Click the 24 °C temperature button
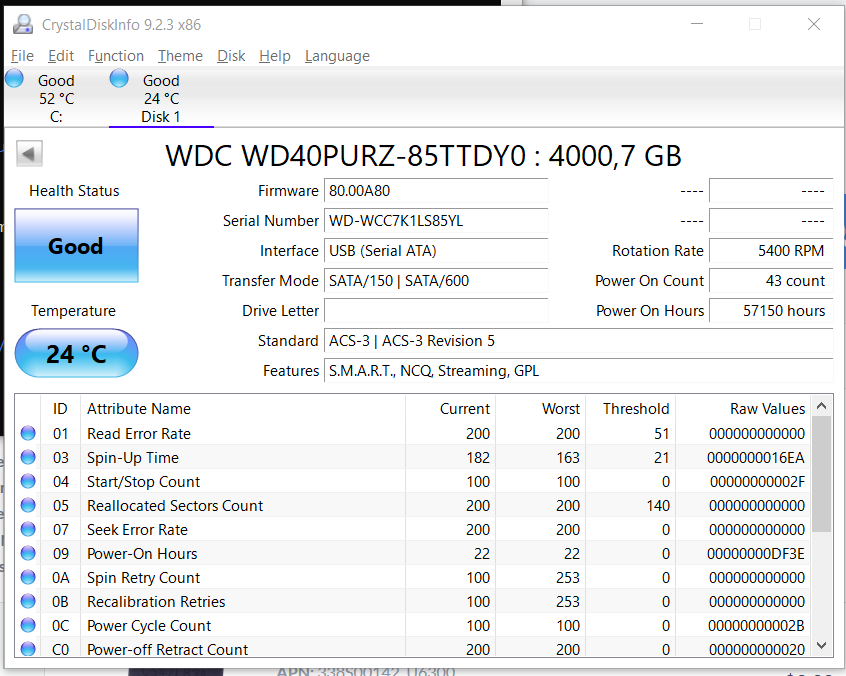This screenshot has height=676, width=846. (76, 354)
